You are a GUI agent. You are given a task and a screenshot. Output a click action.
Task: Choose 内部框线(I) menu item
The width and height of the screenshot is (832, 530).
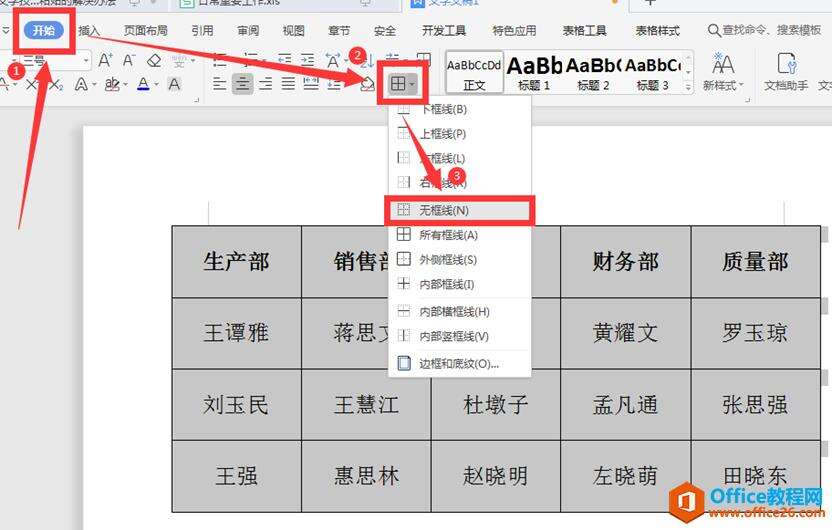(x=460, y=284)
